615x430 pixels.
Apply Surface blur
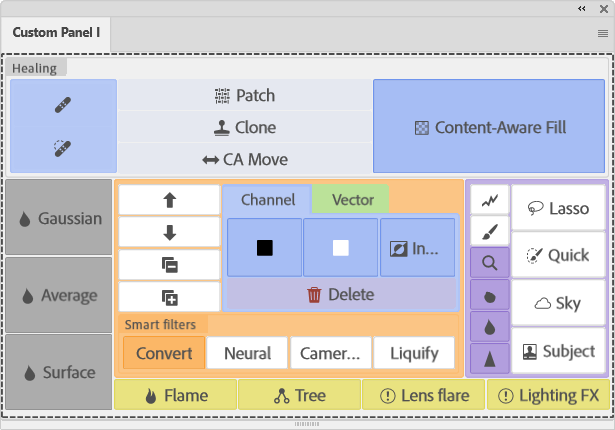click(x=59, y=372)
